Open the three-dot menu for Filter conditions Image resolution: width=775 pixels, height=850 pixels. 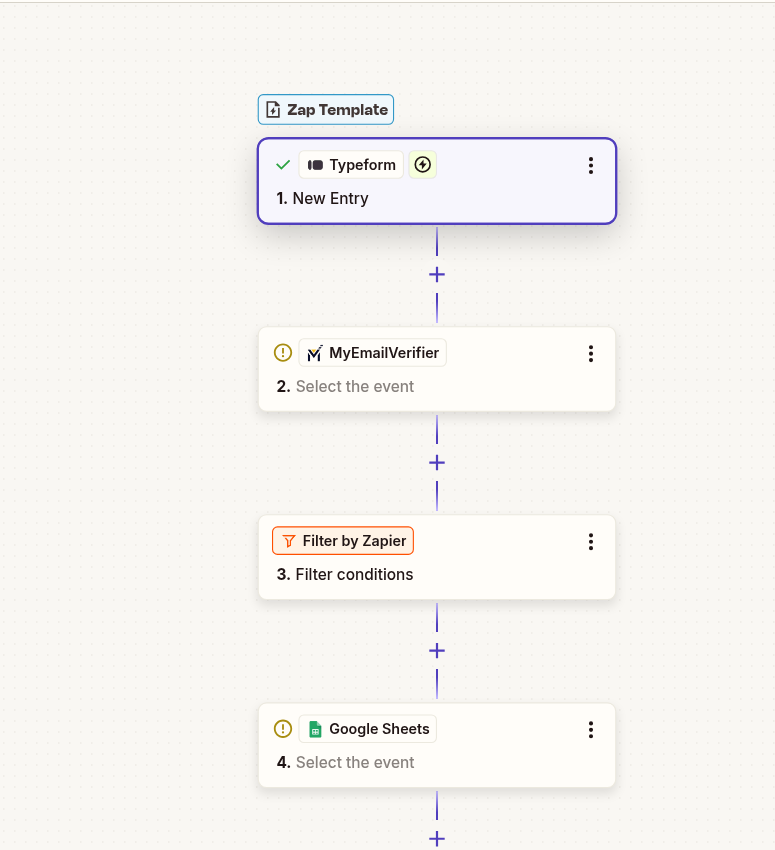[x=591, y=542]
